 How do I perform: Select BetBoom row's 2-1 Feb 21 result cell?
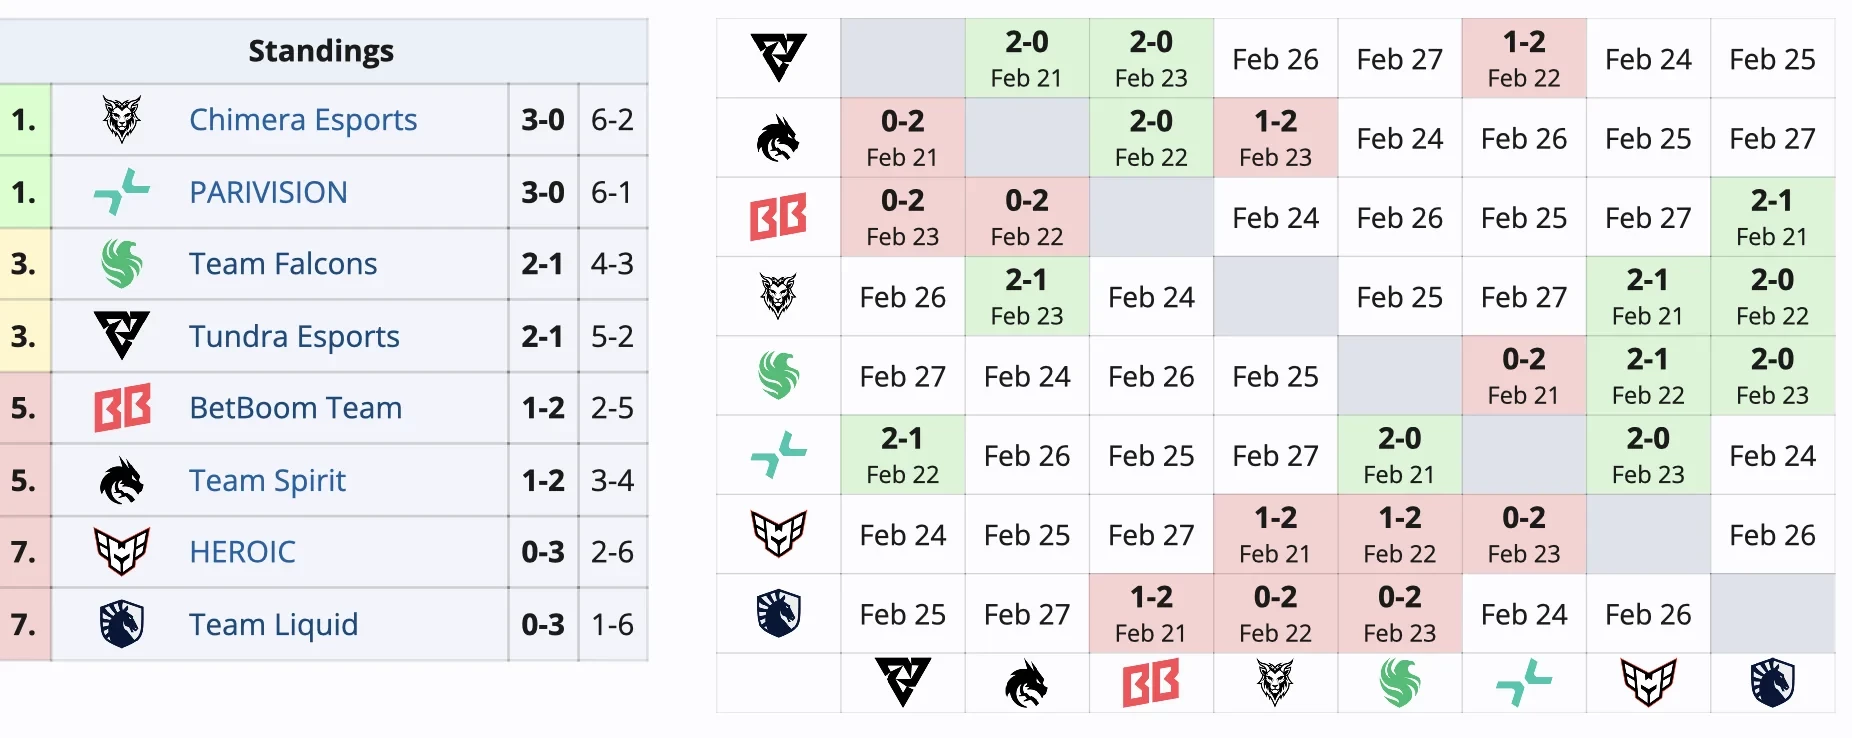tap(1772, 217)
